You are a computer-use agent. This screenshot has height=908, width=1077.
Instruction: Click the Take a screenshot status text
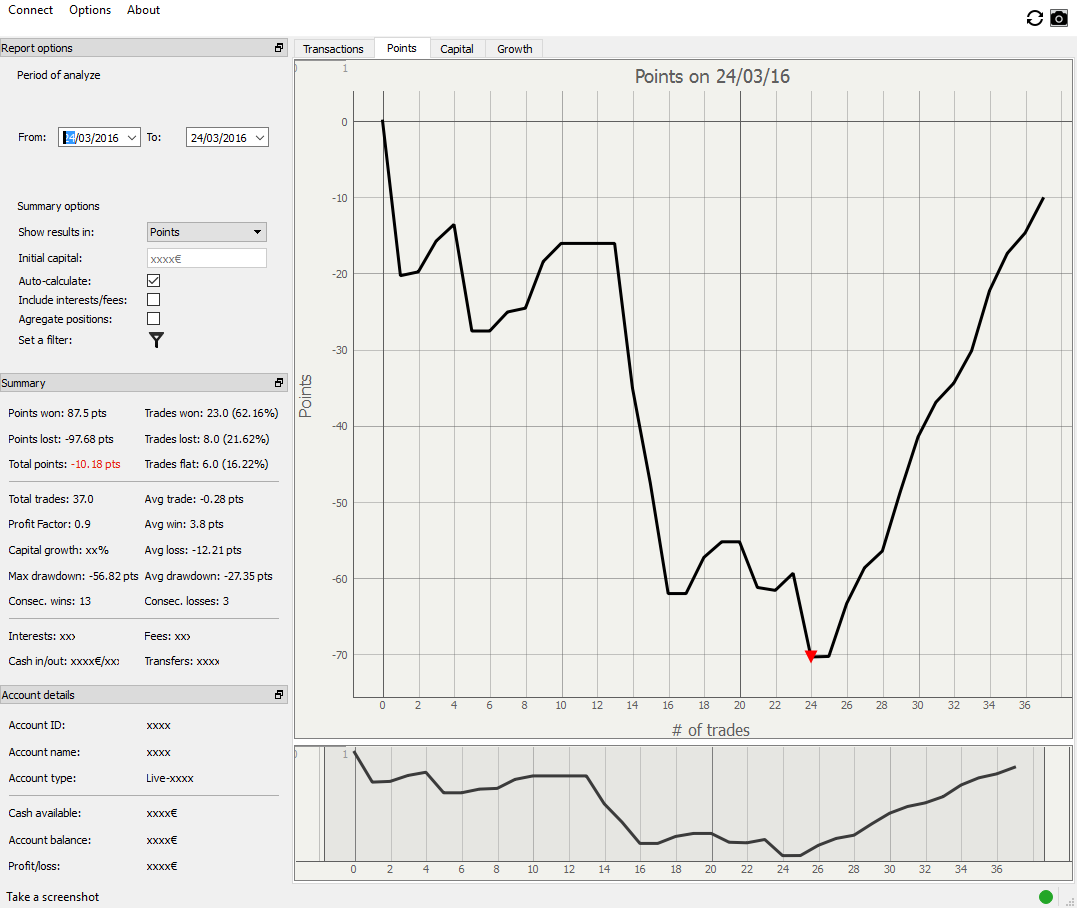pos(53,897)
